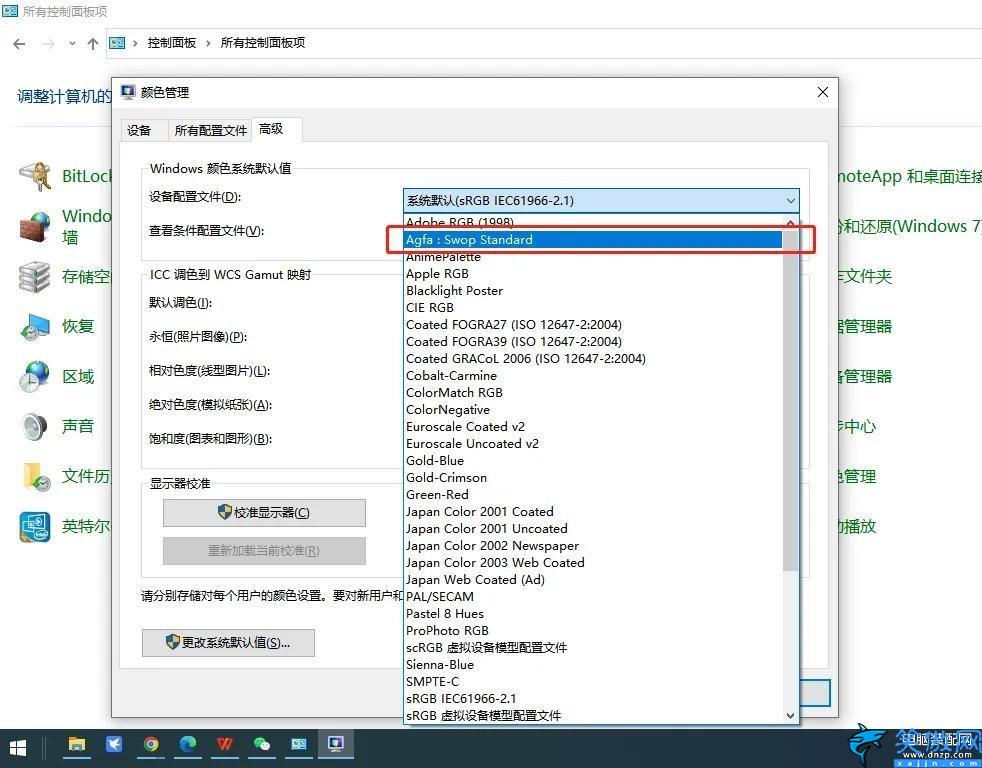This screenshot has width=982, height=768.
Task: Click the Up arrow in the navigation bar
Action: coord(93,44)
